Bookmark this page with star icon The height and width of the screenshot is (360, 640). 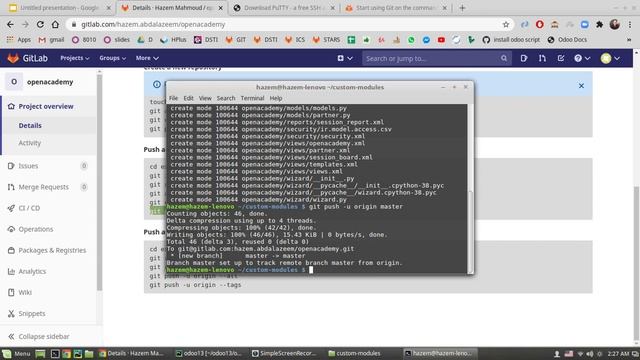(x=506, y=24)
